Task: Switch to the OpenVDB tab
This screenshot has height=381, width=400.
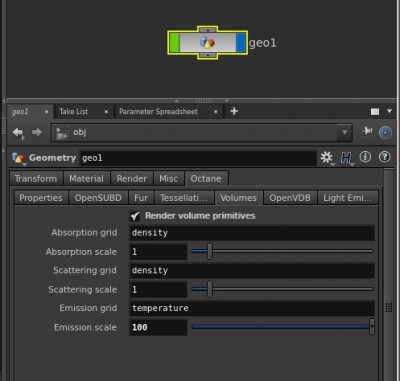Action: pyautogui.click(x=290, y=198)
